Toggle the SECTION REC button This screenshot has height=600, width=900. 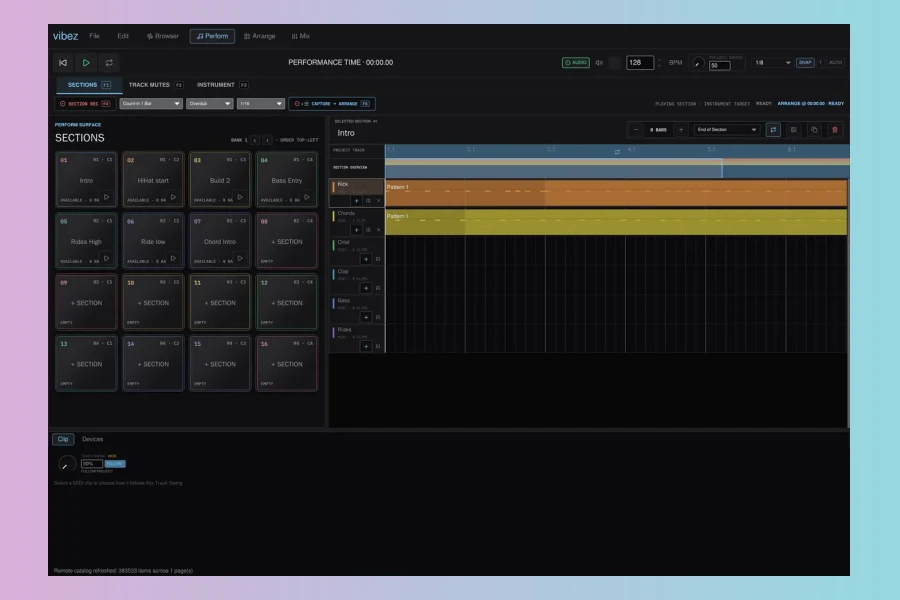84,104
